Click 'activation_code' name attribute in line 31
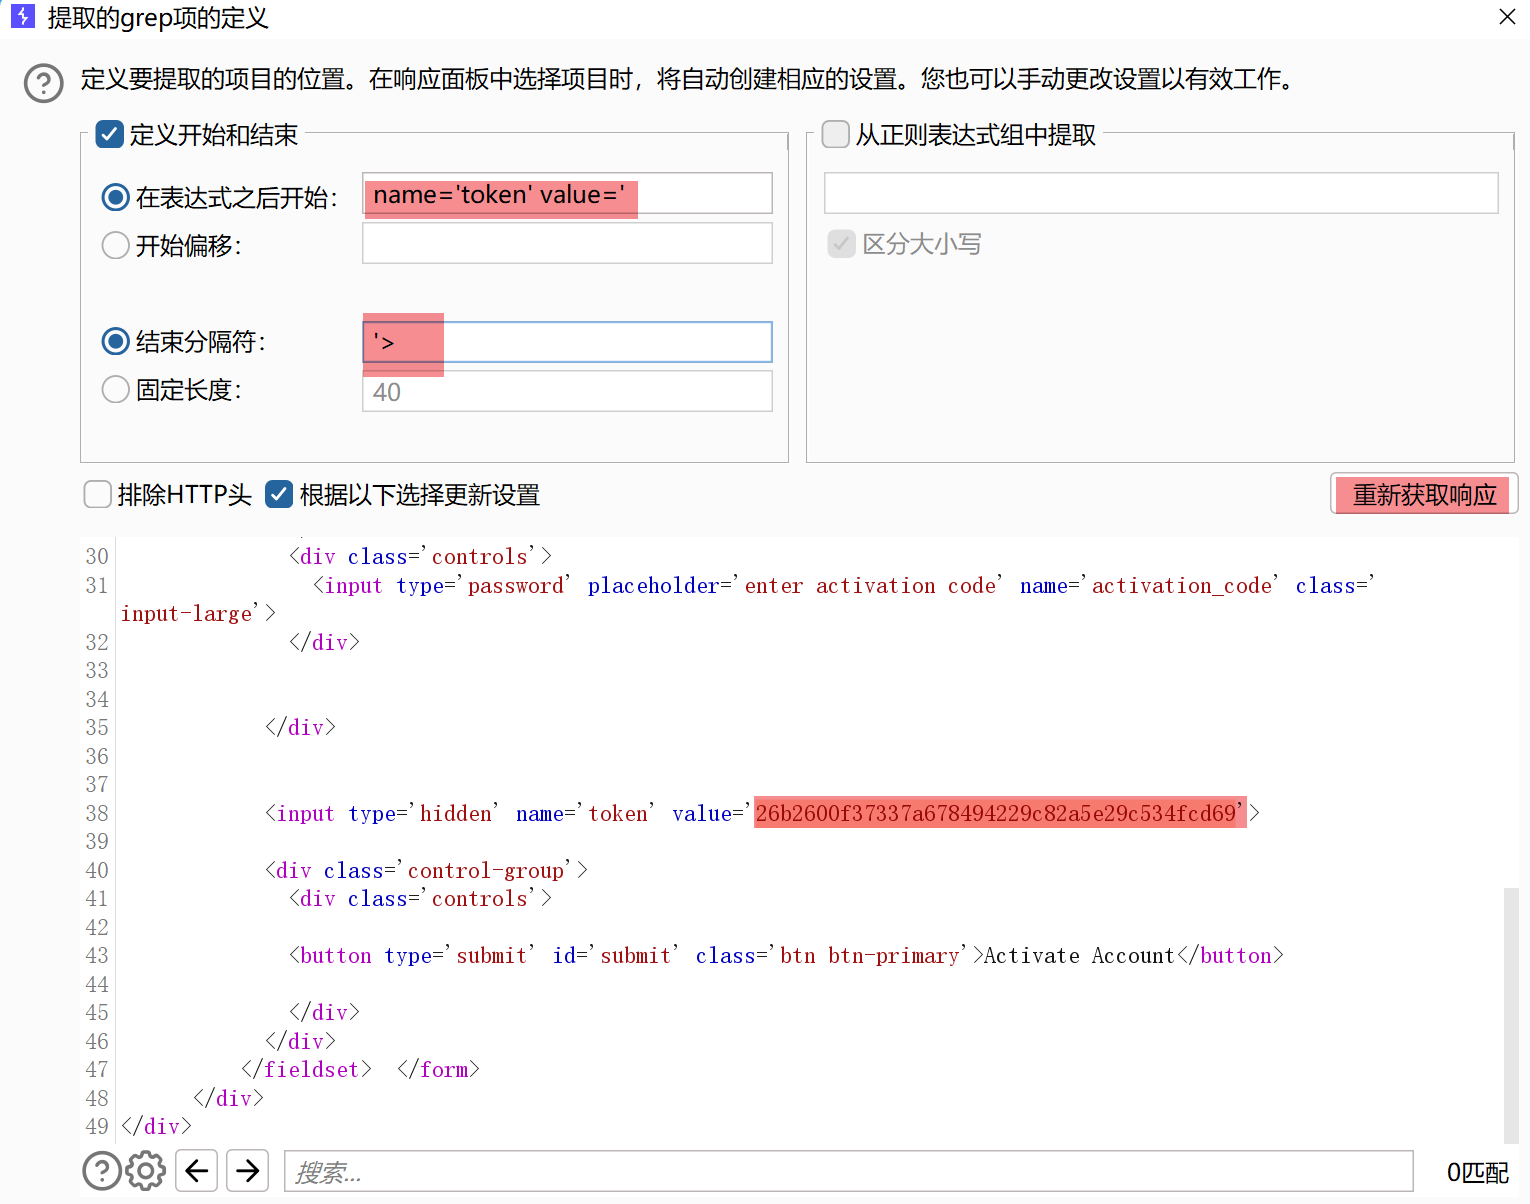 coord(1182,585)
